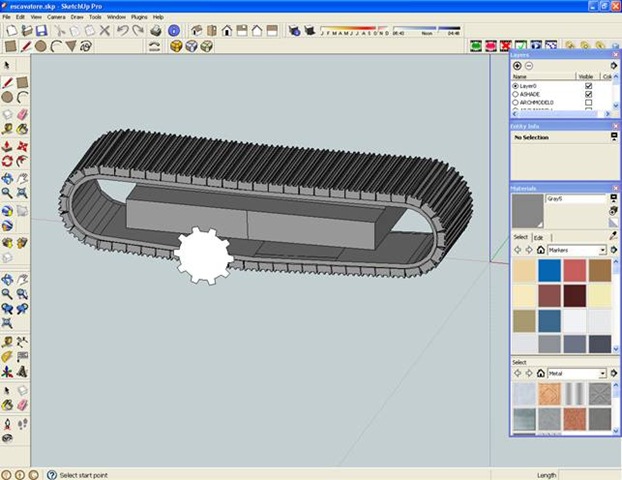The image size is (622, 480).
Task: Select the Eraser tool in left toolbar
Action: pyautogui.click(x=22, y=115)
